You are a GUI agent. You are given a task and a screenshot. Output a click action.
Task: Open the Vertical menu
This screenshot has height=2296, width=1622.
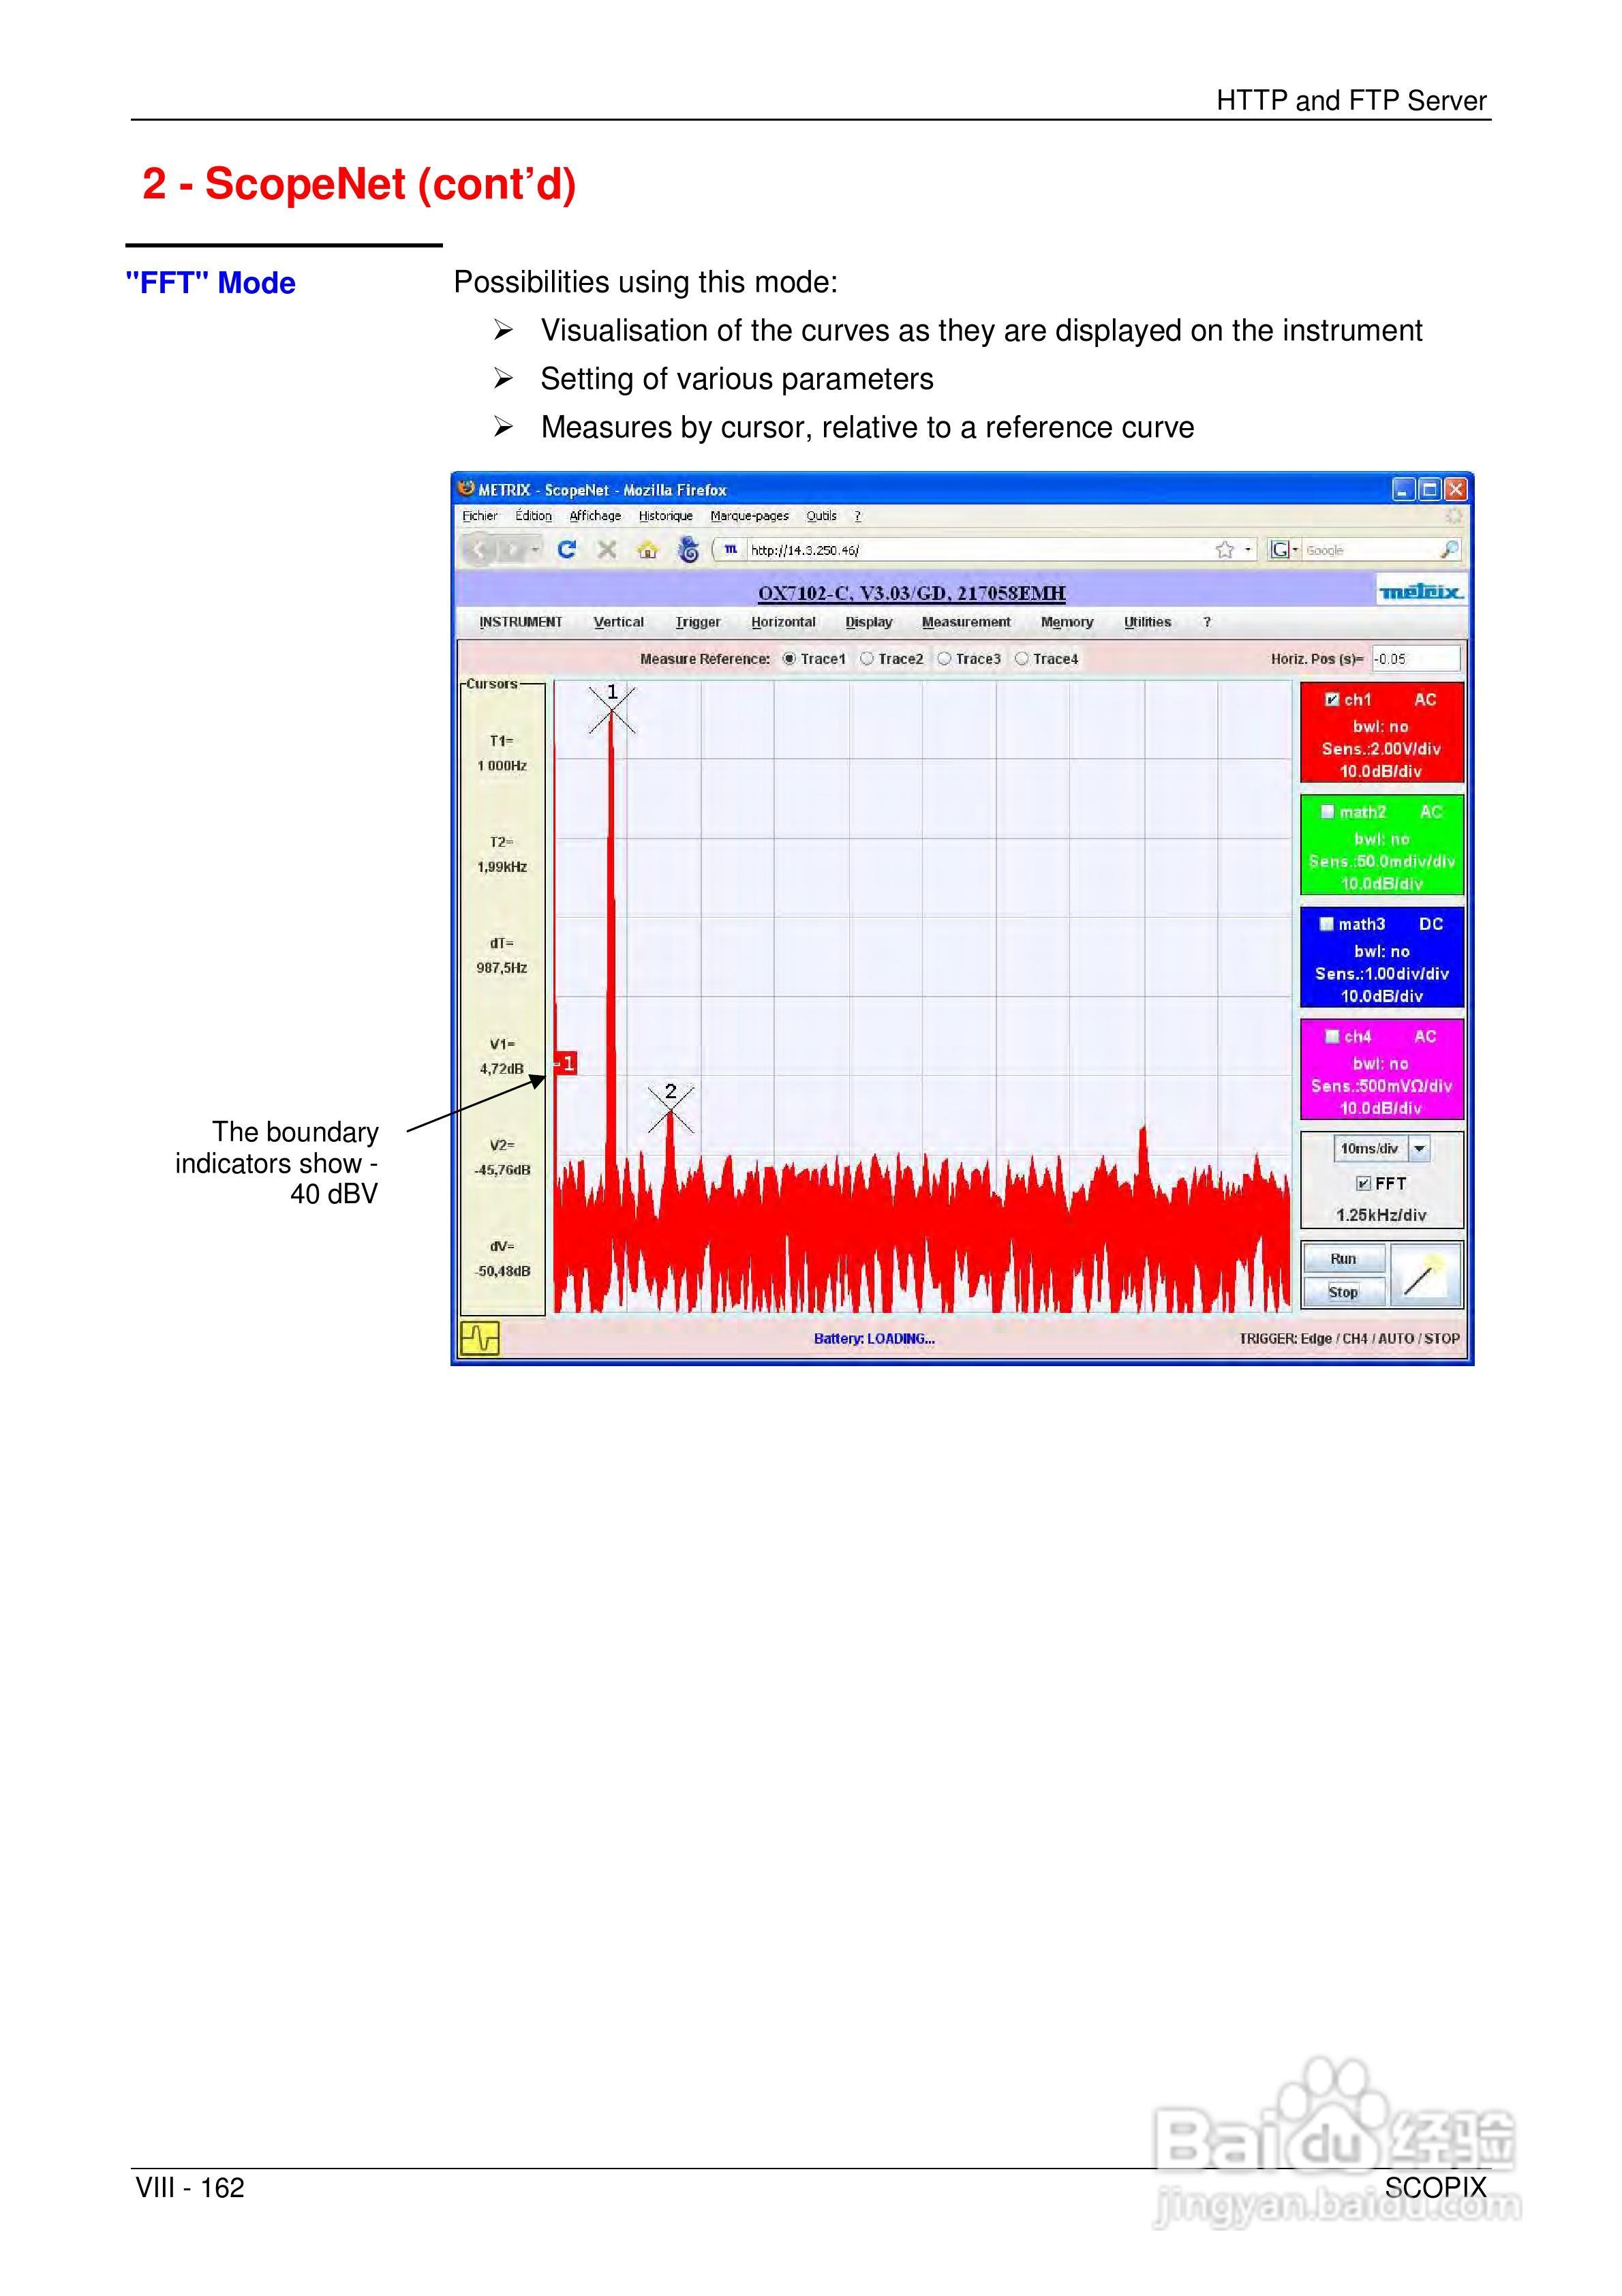[618, 622]
